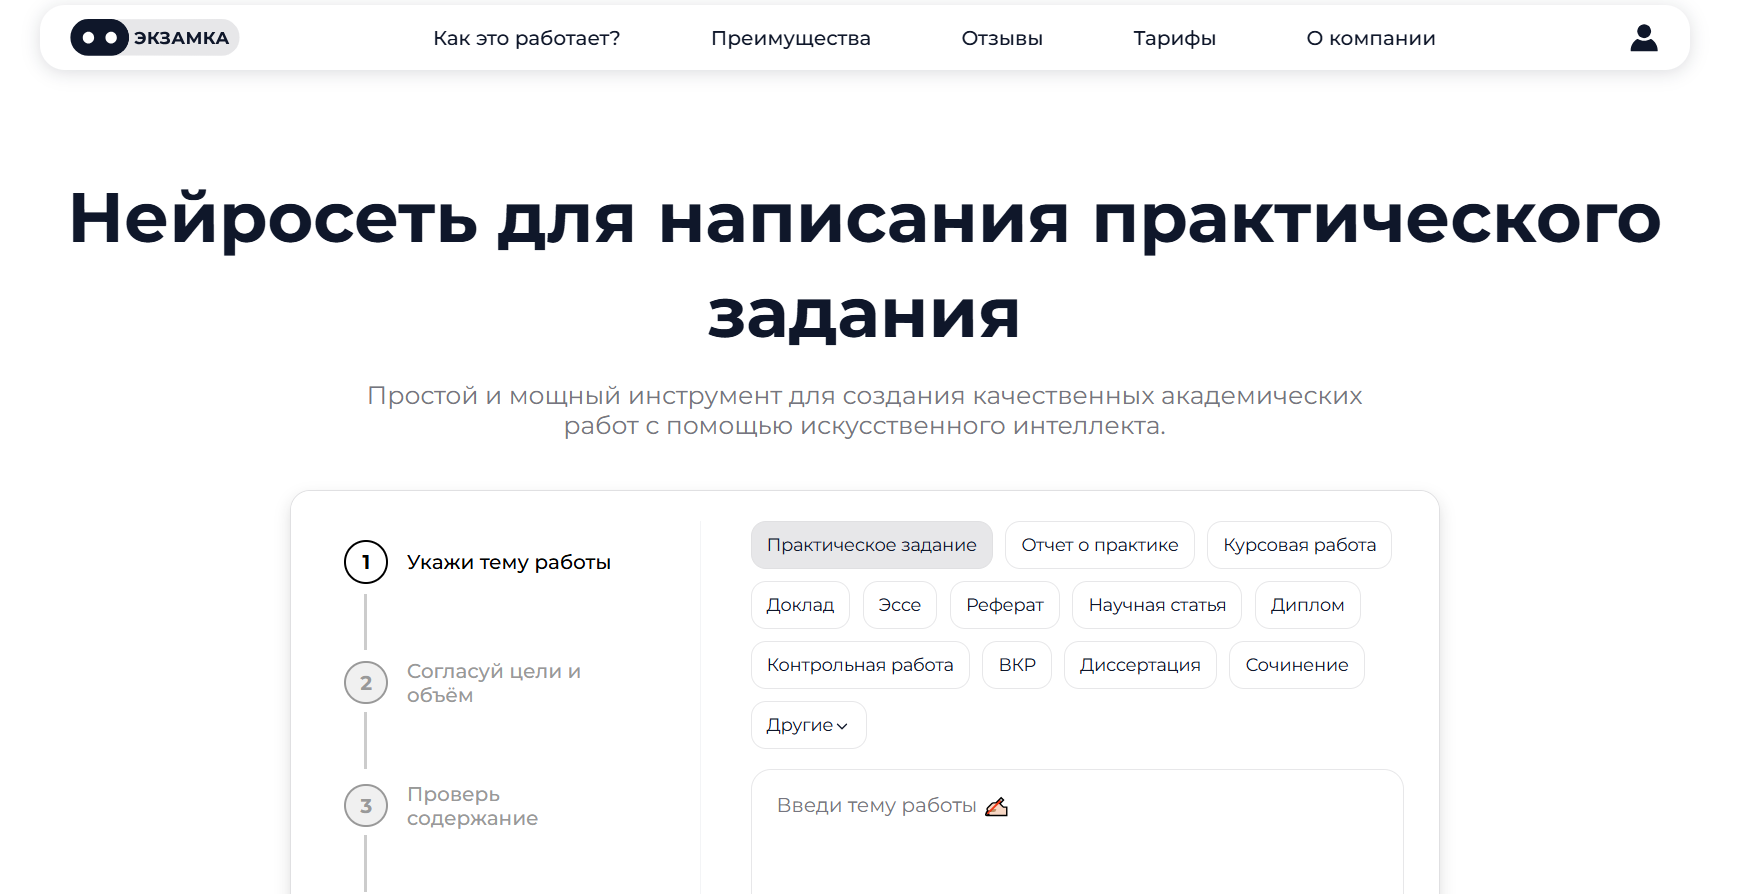This screenshot has height=894, width=1750.
Task: Choose Научная статья option
Action: [1156, 605]
